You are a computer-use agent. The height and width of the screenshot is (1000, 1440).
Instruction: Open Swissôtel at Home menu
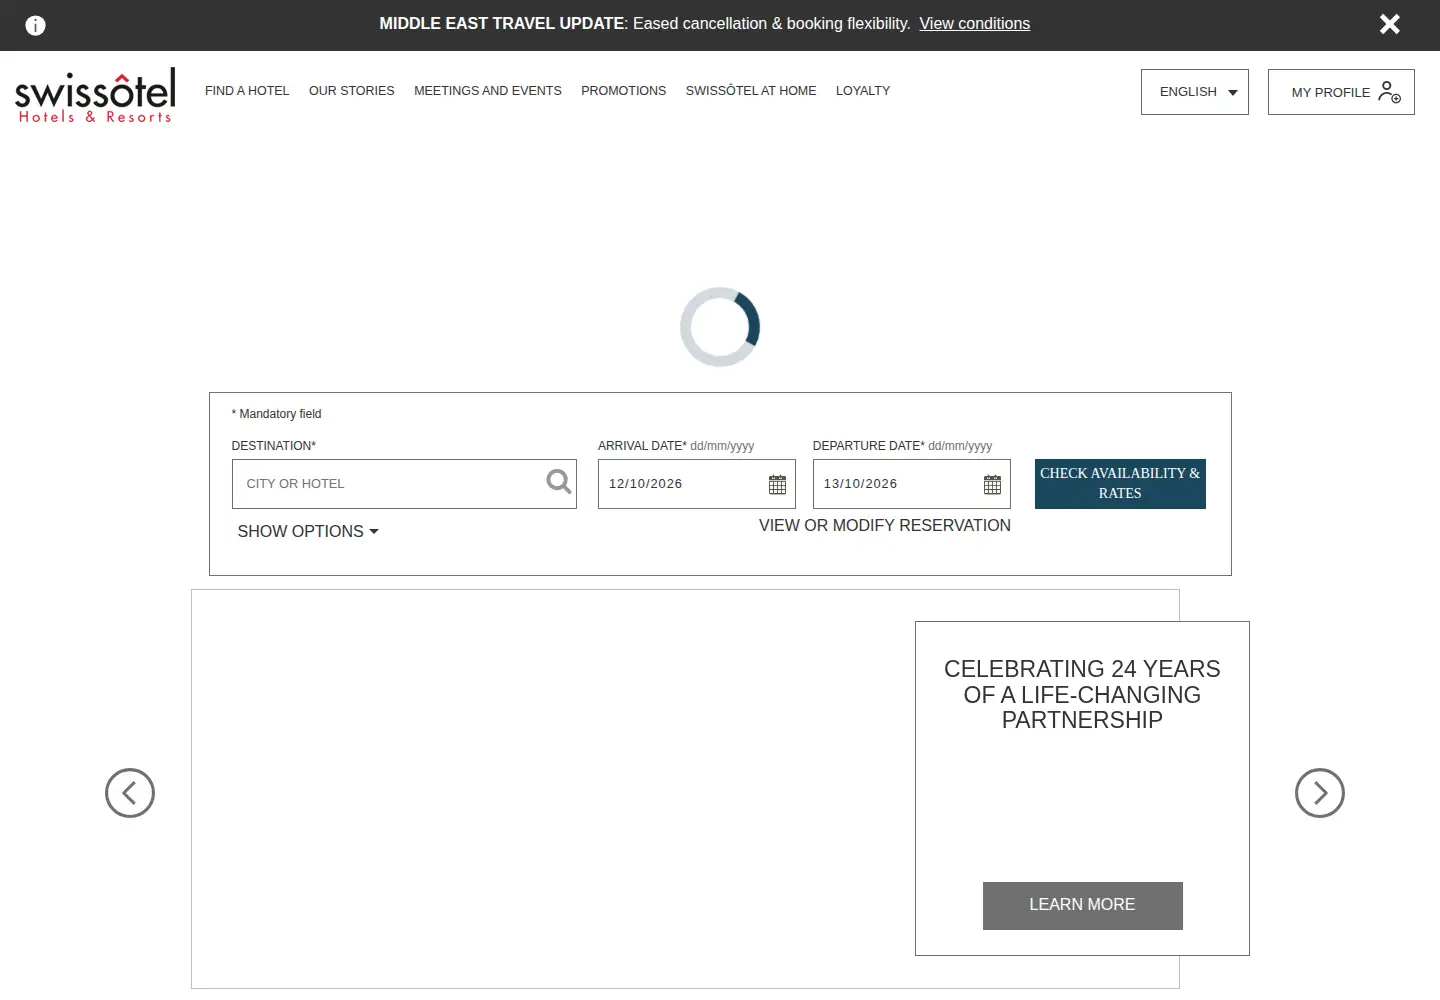tap(751, 91)
